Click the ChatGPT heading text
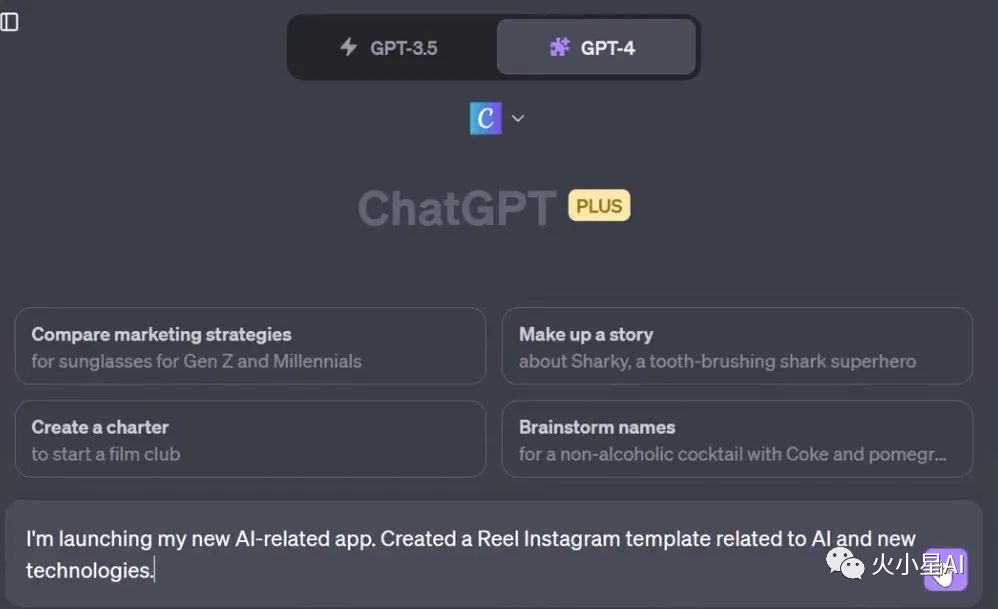The width and height of the screenshot is (998, 609). (x=457, y=207)
